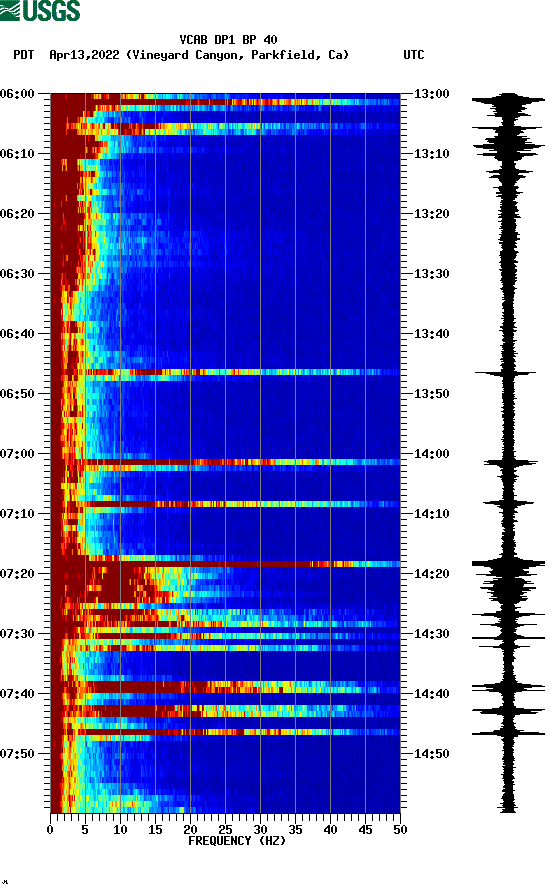Click the "07:20" PDT time label
The width and height of the screenshot is (552, 893).
click(x=17, y=574)
